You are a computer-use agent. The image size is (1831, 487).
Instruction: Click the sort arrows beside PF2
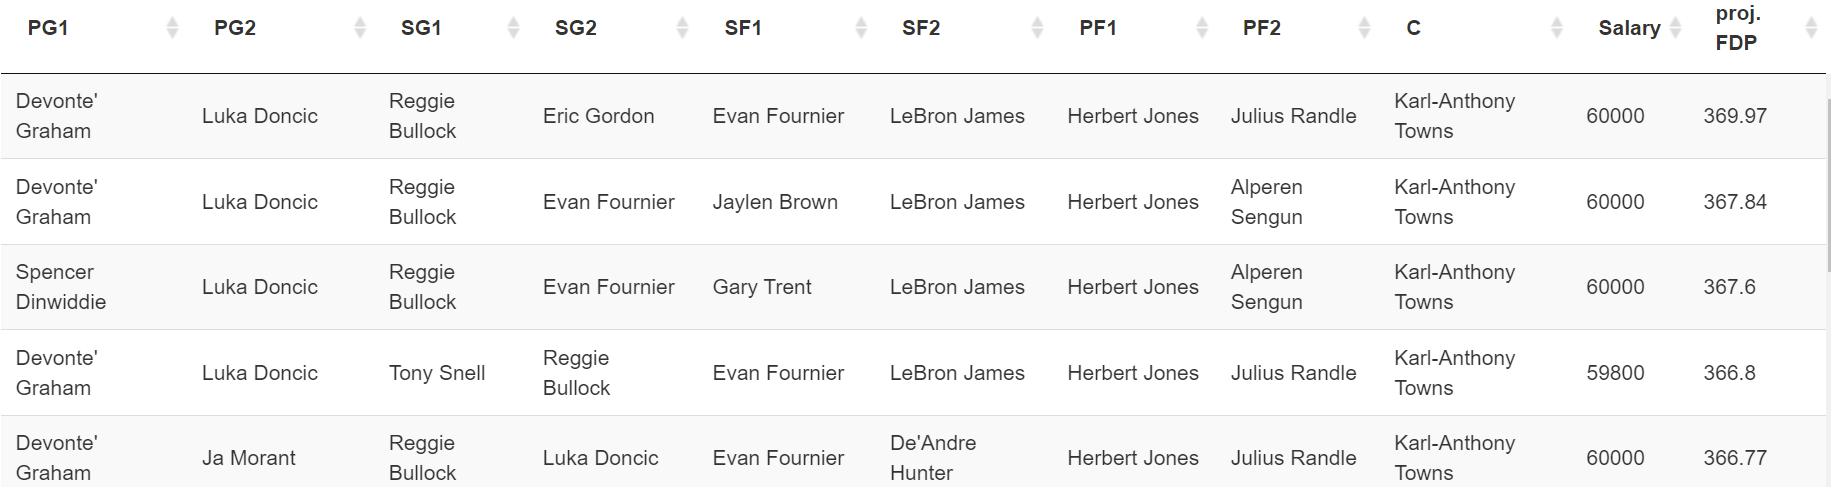[1364, 28]
